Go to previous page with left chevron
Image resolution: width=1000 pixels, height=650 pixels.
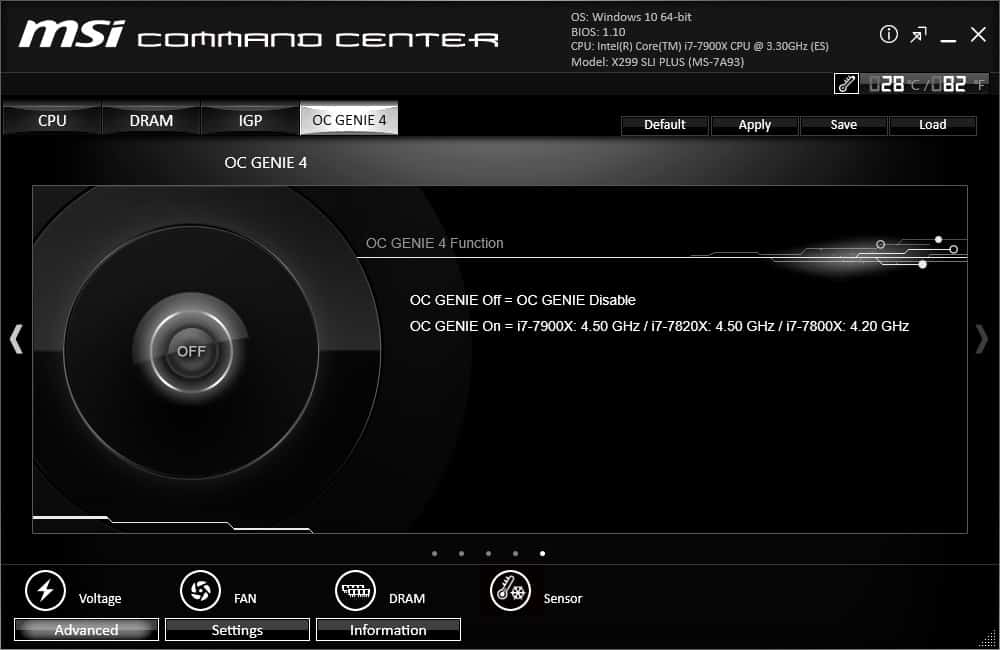(17, 339)
